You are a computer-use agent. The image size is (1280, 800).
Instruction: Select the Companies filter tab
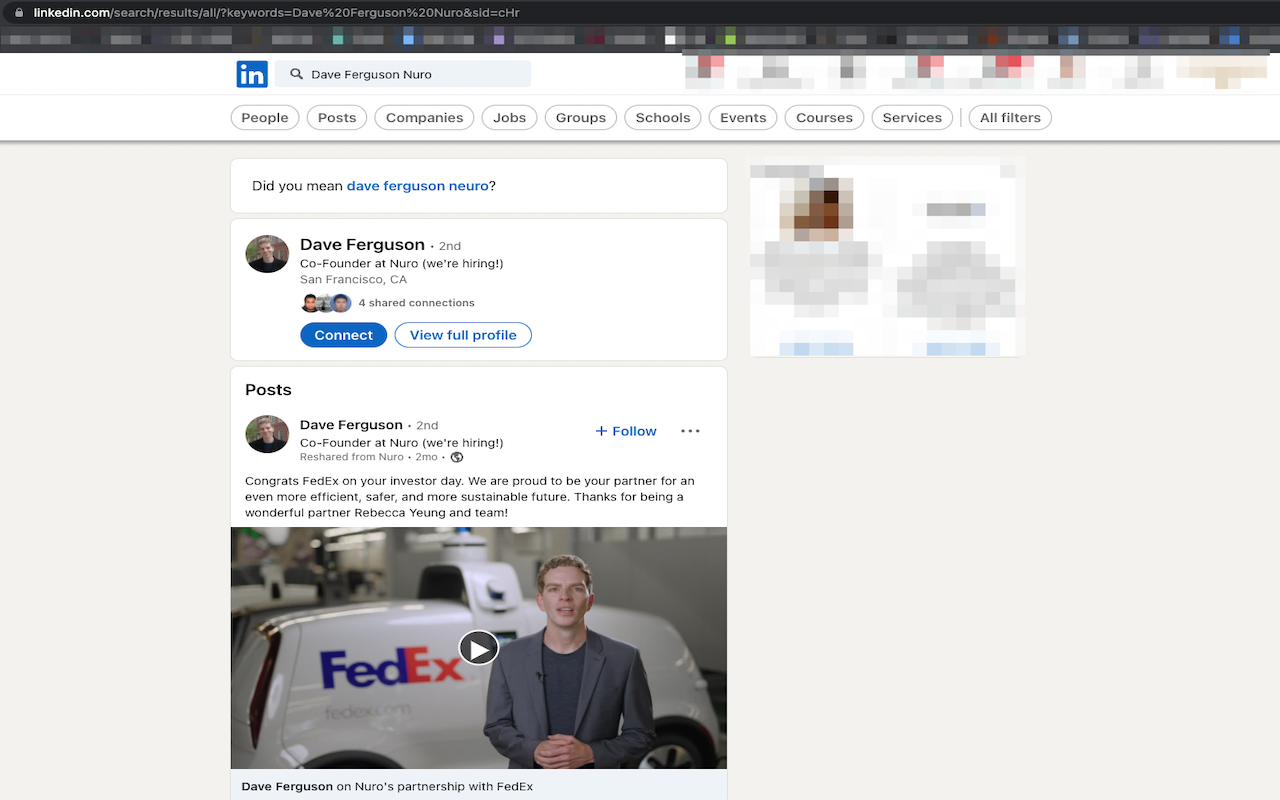pyautogui.click(x=424, y=117)
